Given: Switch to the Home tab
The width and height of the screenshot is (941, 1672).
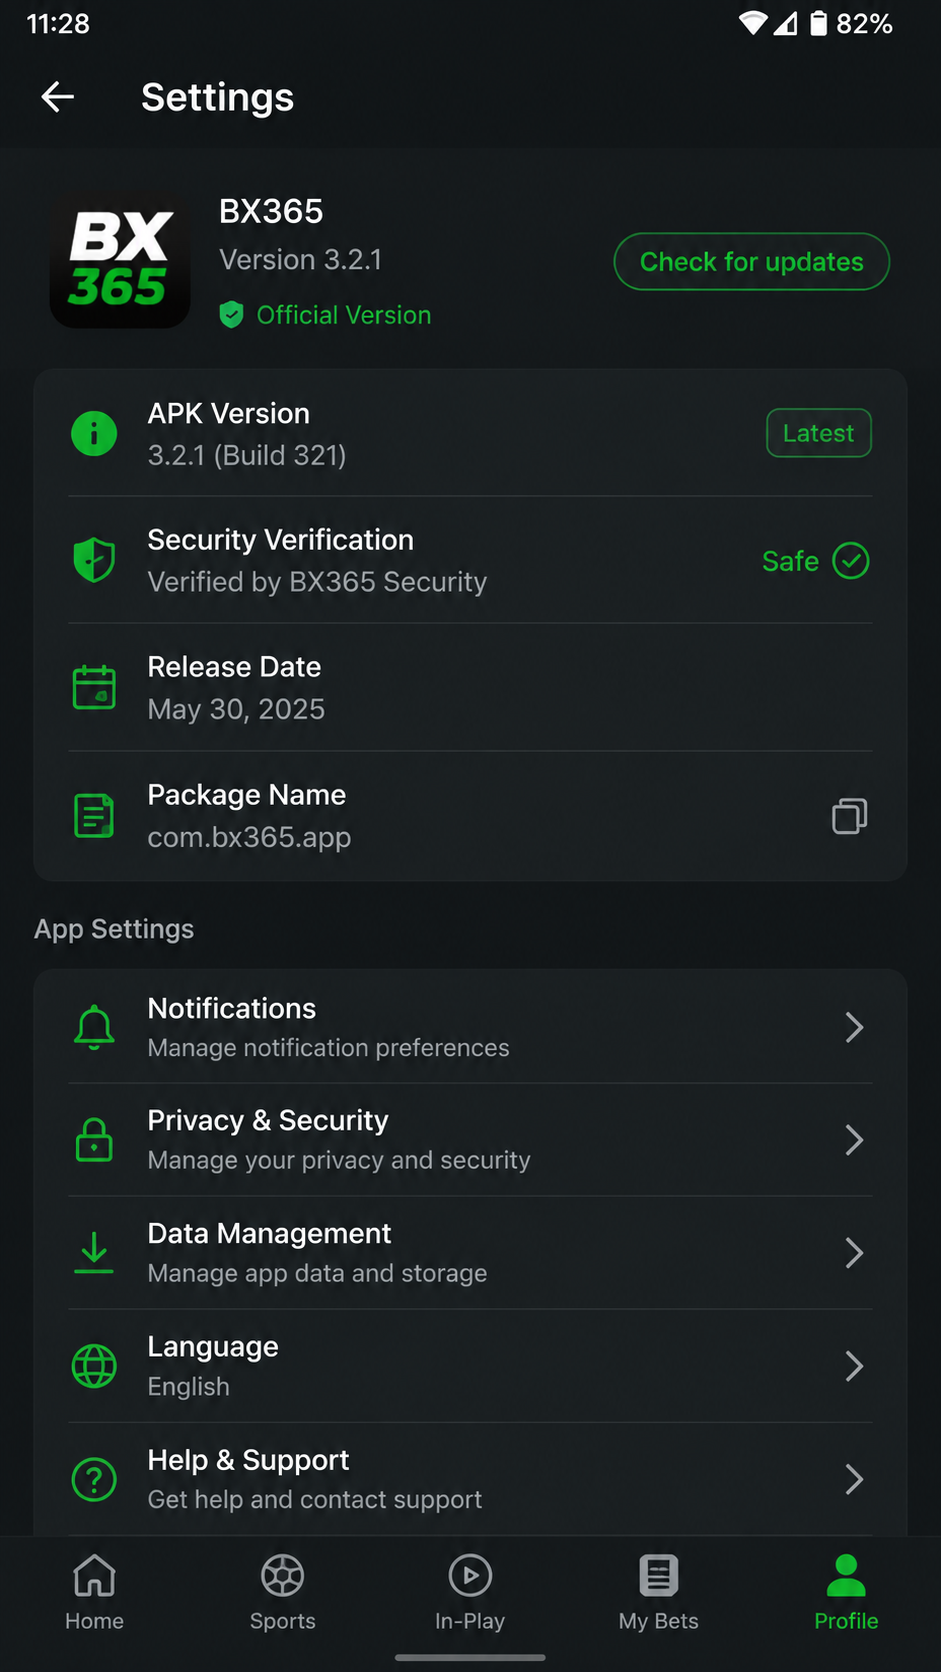Looking at the screenshot, I should click(x=94, y=1593).
